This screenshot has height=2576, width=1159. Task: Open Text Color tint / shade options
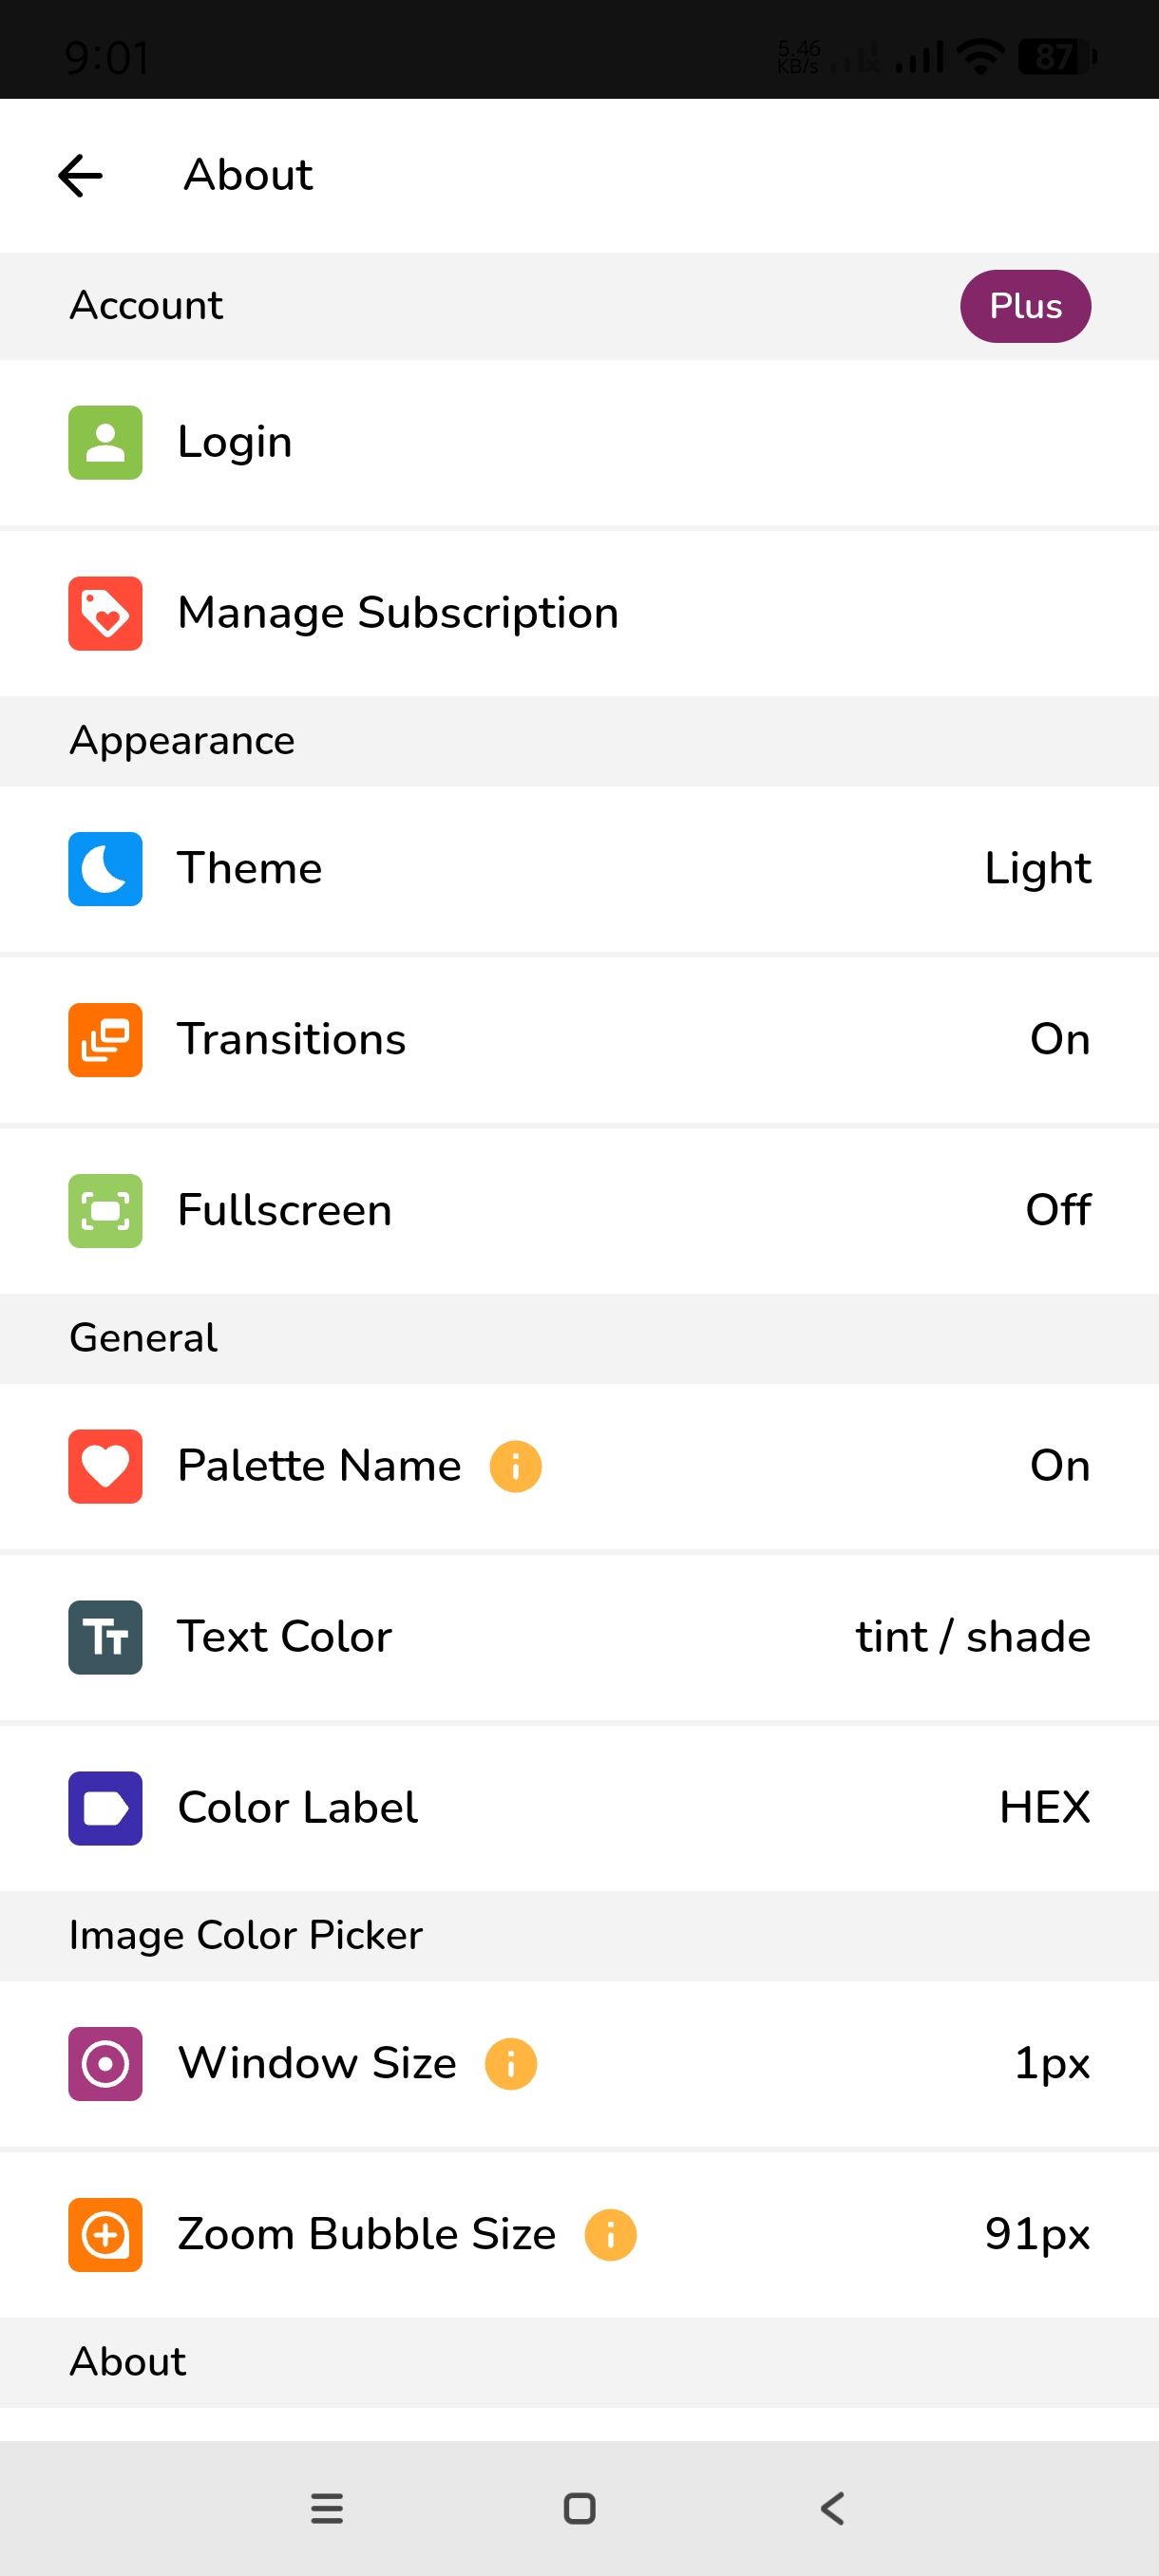tap(972, 1637)
